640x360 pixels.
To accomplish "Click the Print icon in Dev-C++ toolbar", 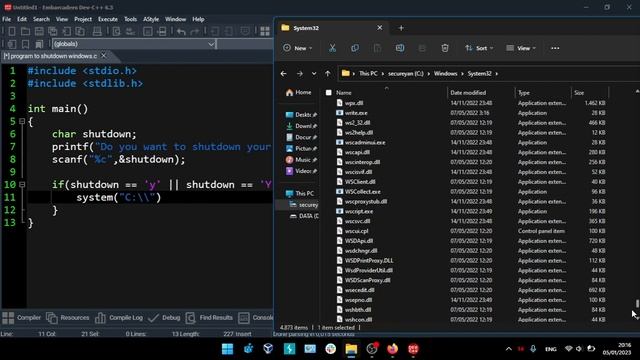I will (x=97, y=31).
